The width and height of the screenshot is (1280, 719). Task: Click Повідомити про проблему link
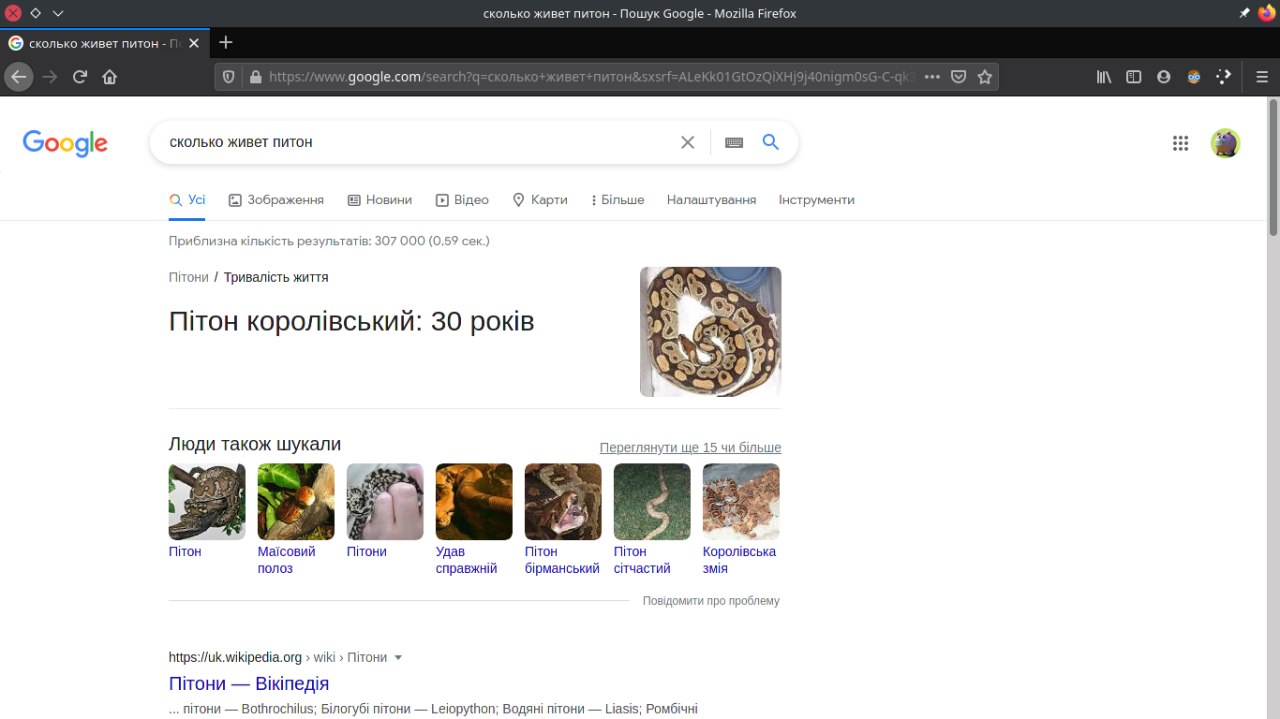pyautogui.click(x=711, y=601)
